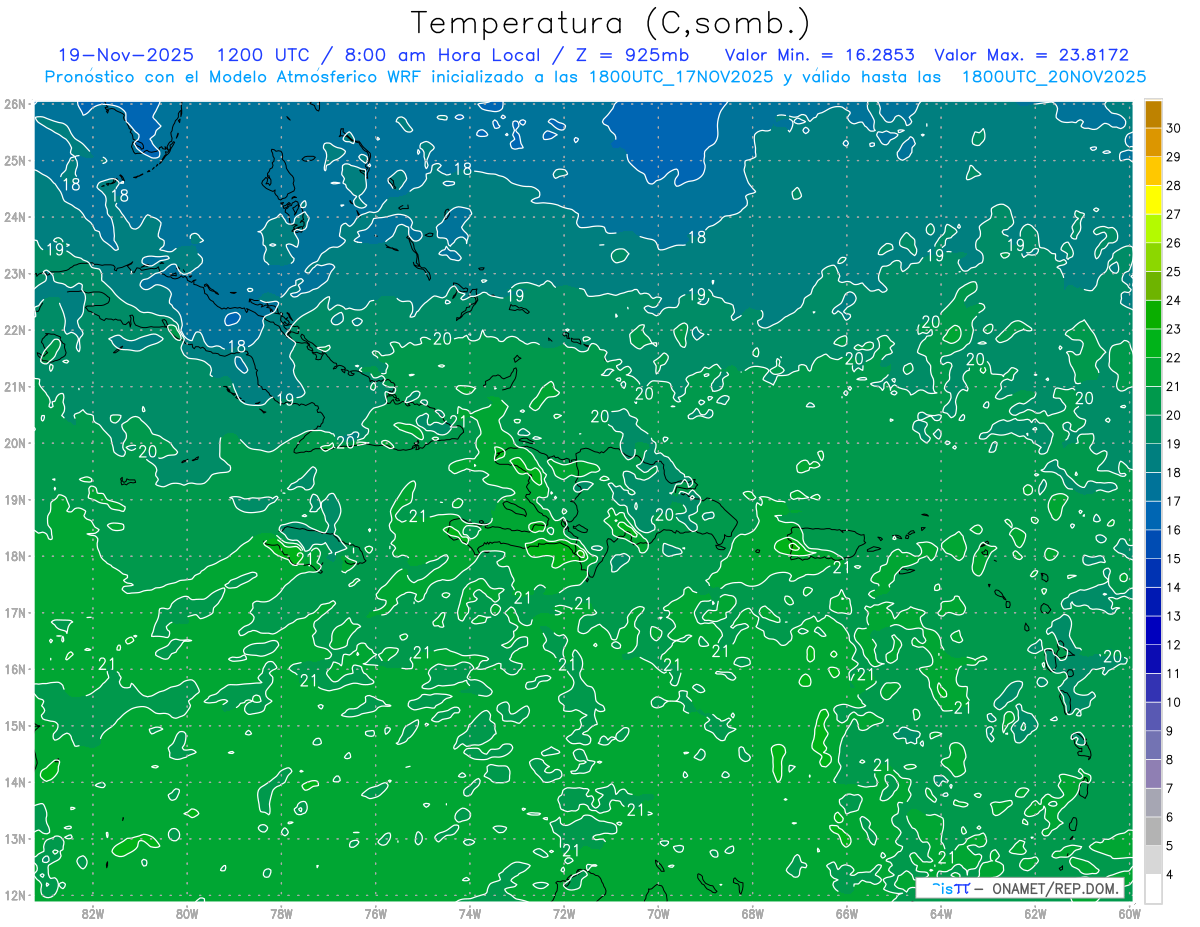Select the 'Z = 925mb' level text
The height and width of the screenshot is (927, 1200).
tap(629, 55)
